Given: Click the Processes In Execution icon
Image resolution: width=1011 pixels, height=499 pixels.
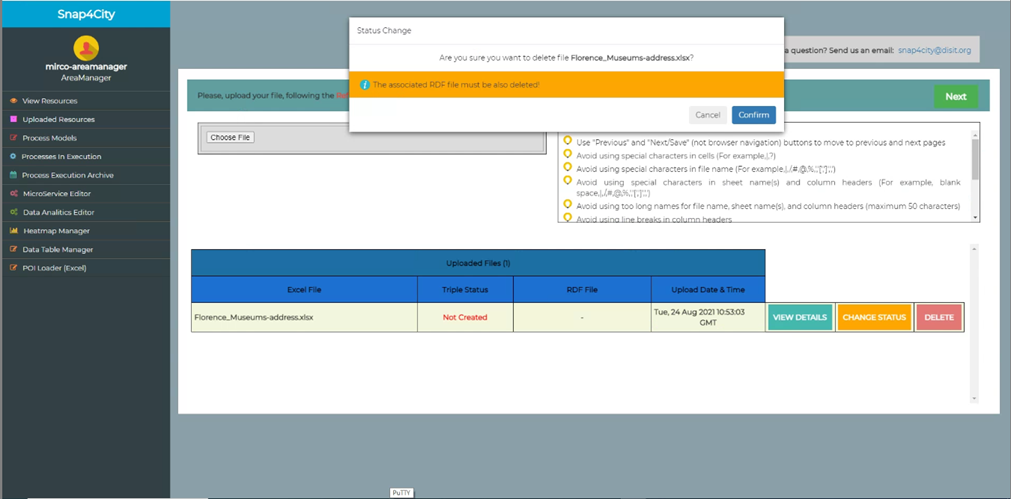Looking at the screenshot, I should coord(13,157).
